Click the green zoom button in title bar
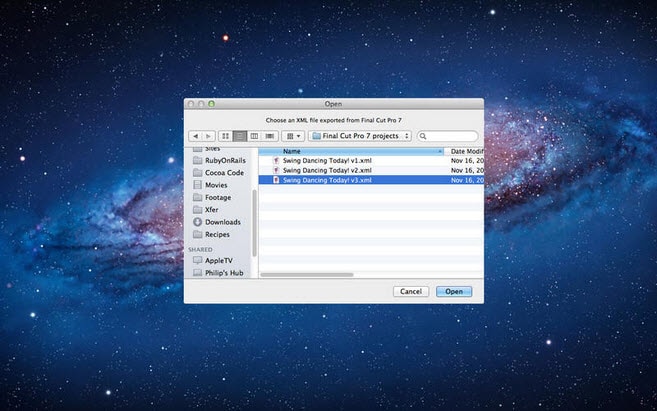 click(211, 103)
